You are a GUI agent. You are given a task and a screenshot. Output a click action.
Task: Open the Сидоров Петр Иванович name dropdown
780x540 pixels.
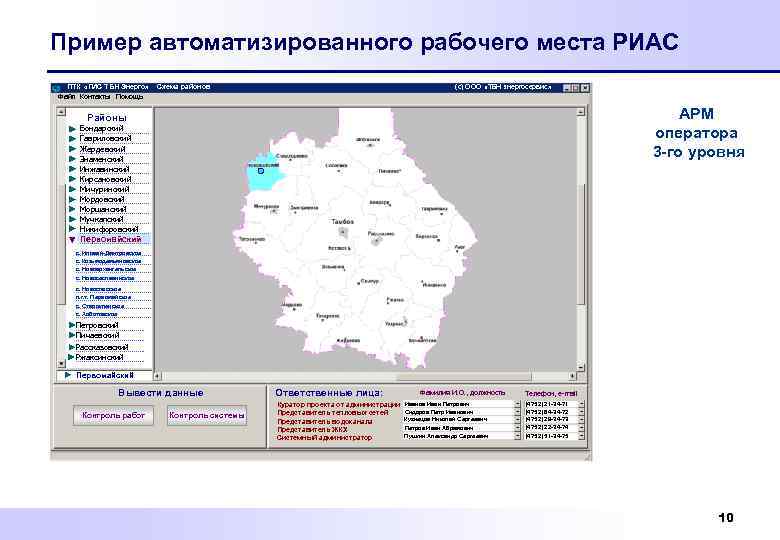[517, 412]
